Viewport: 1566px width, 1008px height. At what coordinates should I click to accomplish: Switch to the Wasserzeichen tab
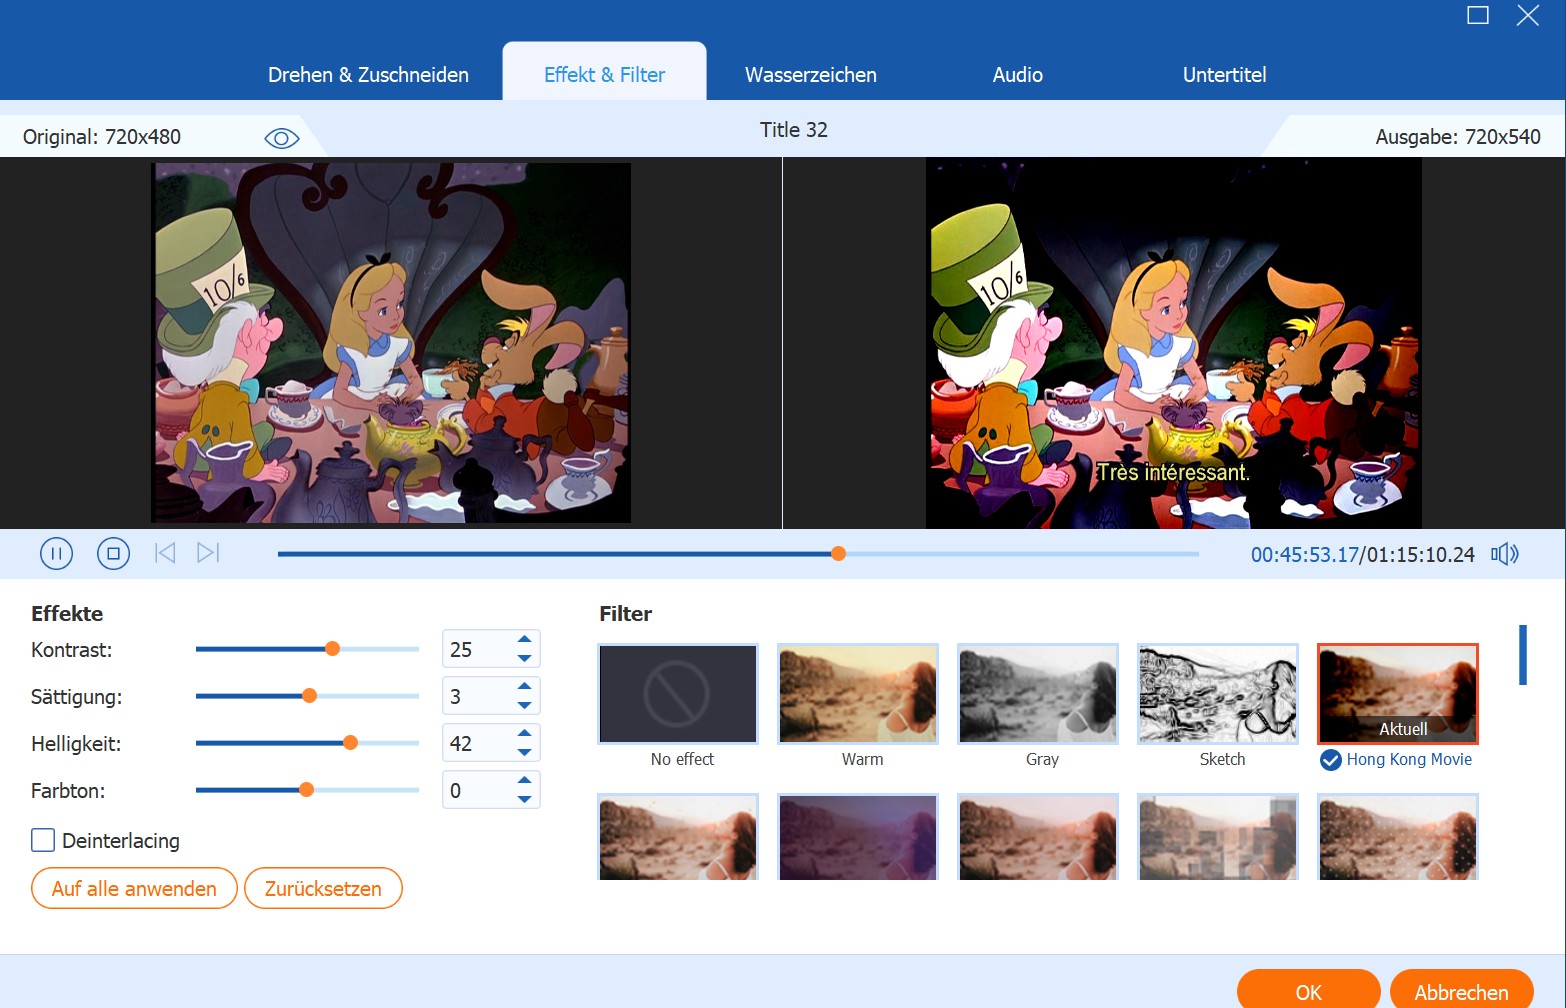pos(811,75)
